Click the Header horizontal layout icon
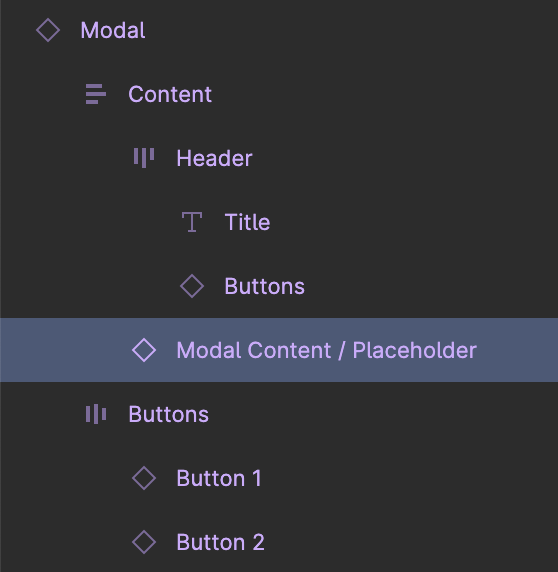 144,158
